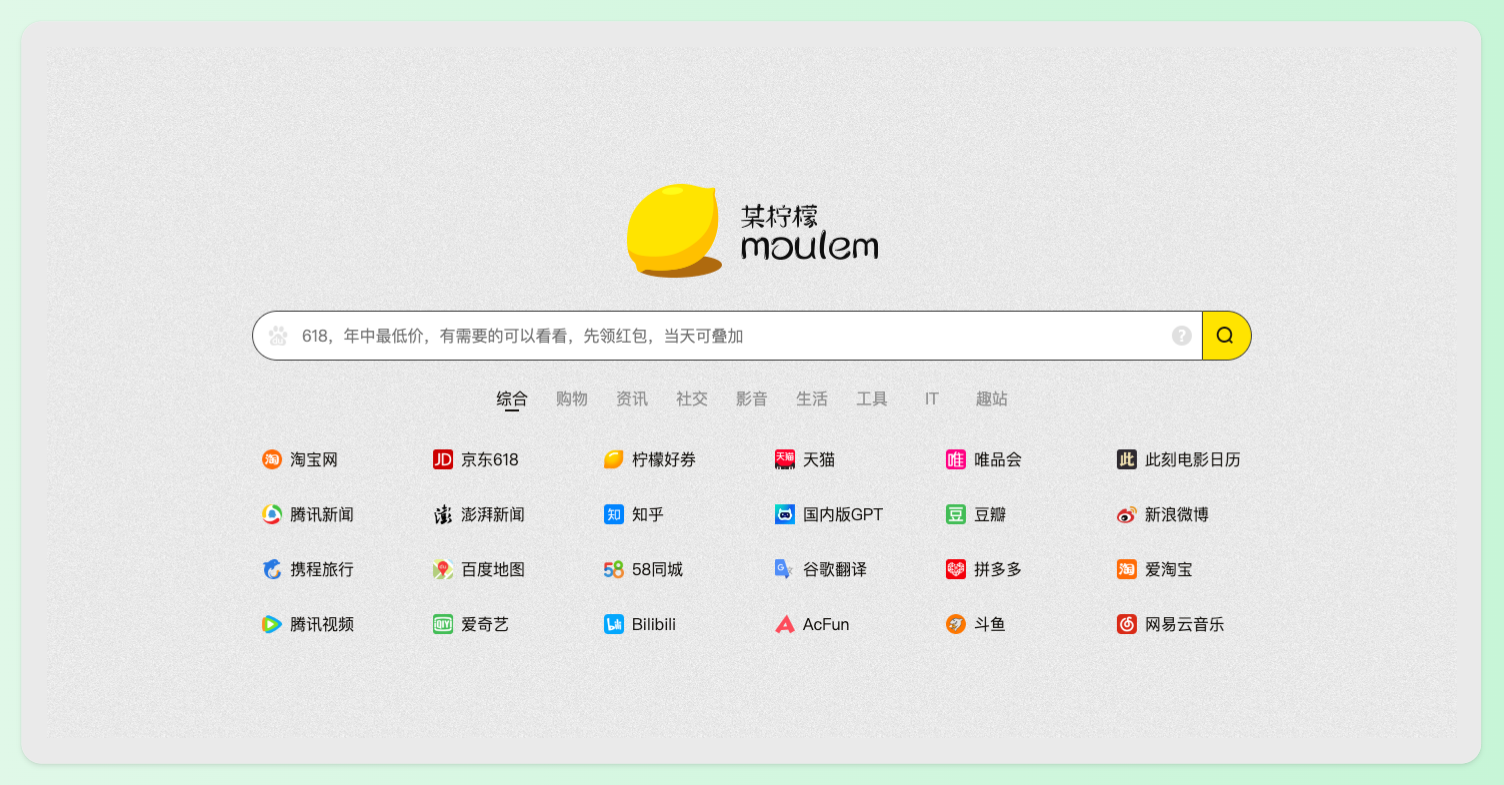1504x785 pixels.
Task: Visit the 爱奇艺 link
Action: coord(485,625)
